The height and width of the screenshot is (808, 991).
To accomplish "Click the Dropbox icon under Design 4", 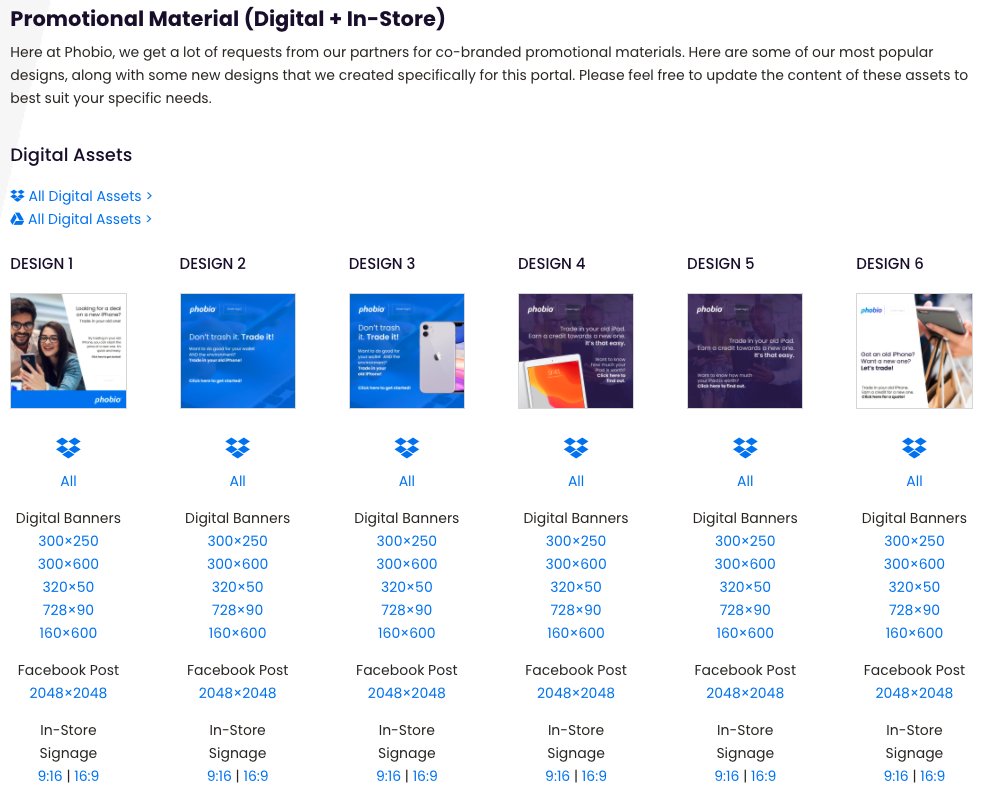I will [576, 448].
